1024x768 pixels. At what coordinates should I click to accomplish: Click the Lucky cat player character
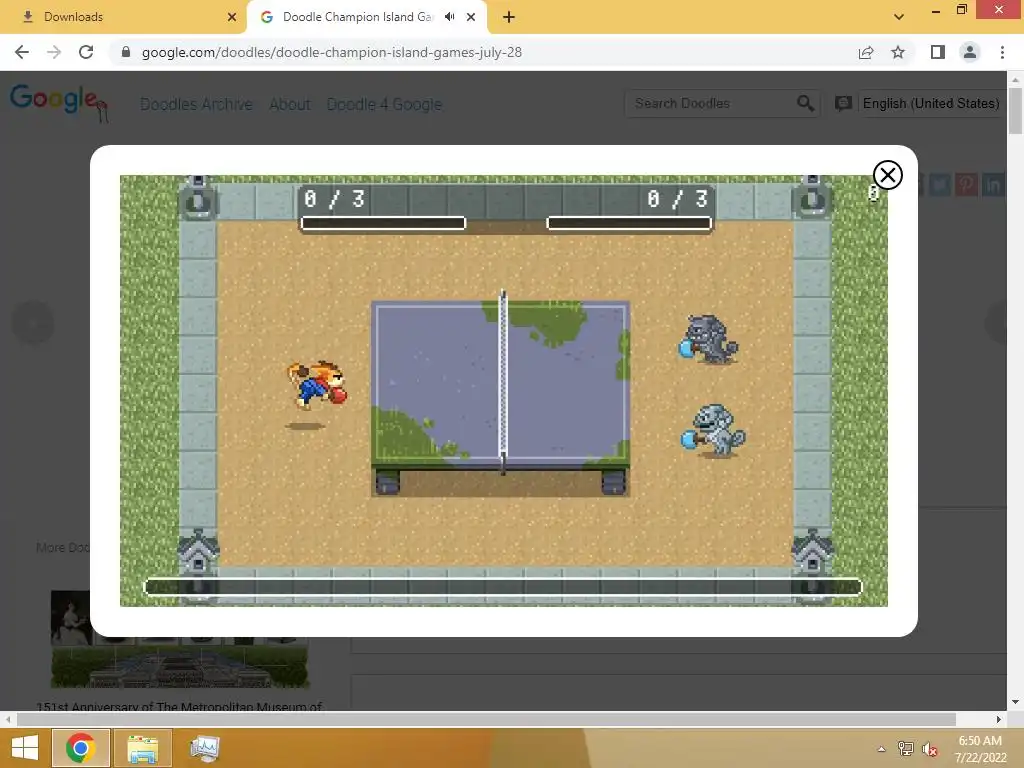pyautogui.click(x=317, y=385)
